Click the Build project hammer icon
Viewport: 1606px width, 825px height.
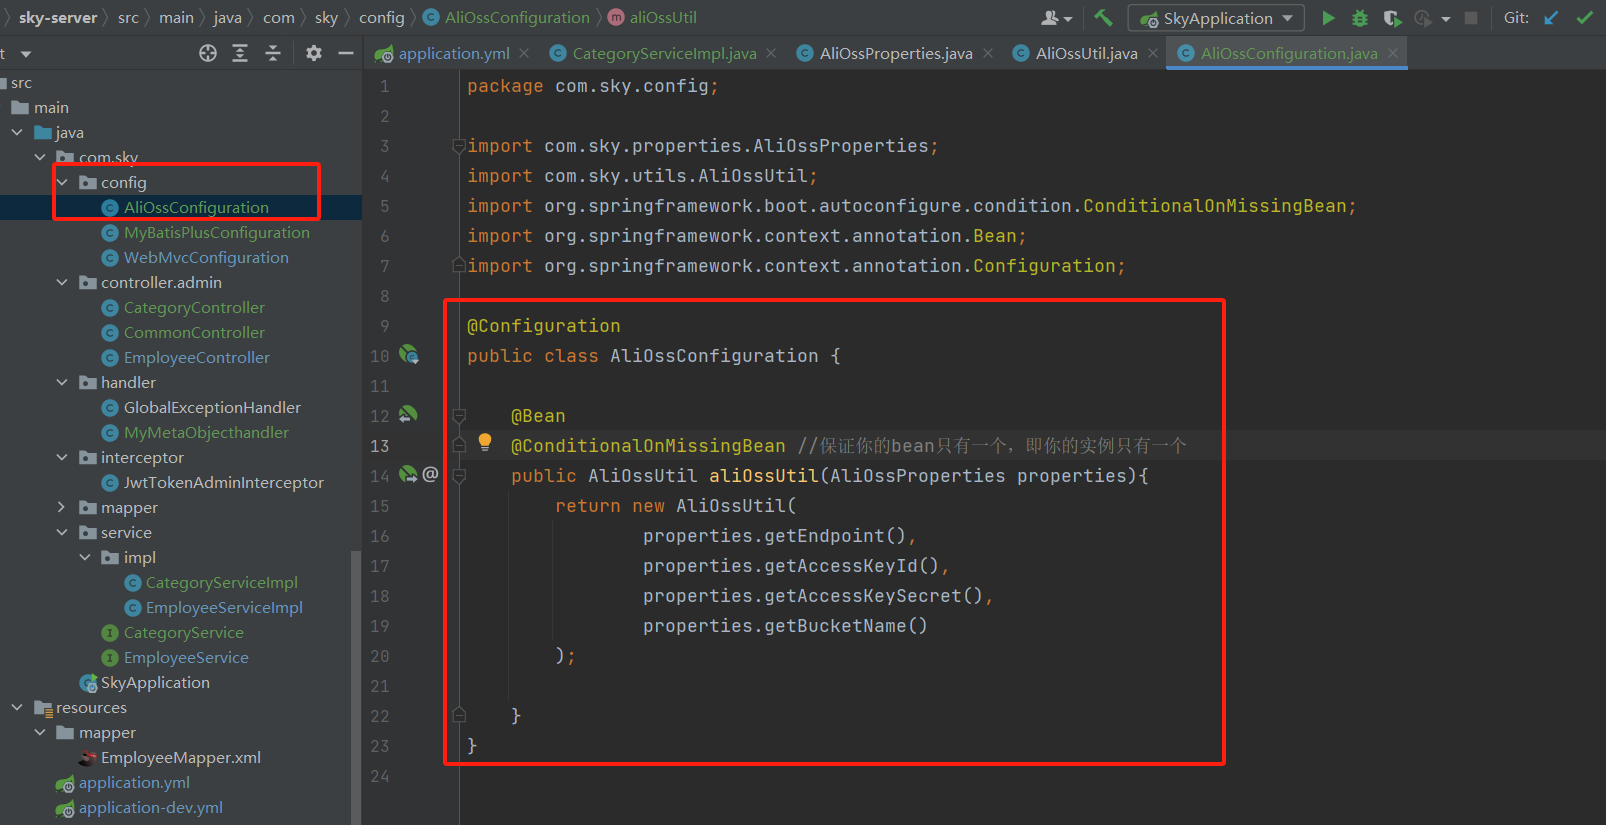pos(1103,18)
